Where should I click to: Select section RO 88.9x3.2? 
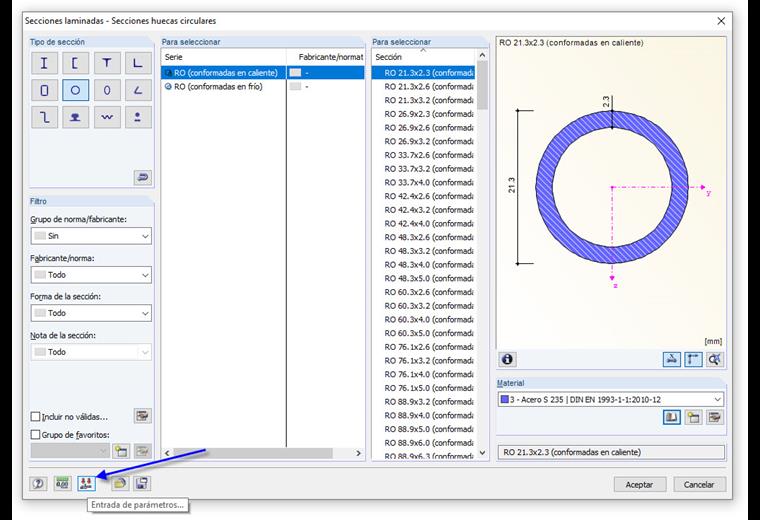click(424, 401)
